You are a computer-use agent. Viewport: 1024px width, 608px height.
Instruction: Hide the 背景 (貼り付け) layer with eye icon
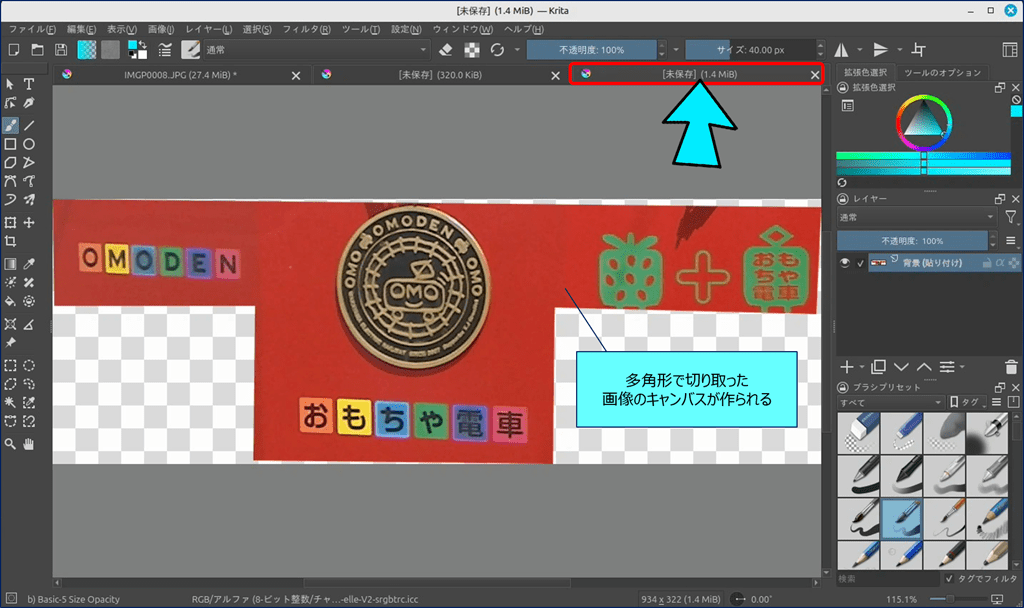tap(846, 263)
